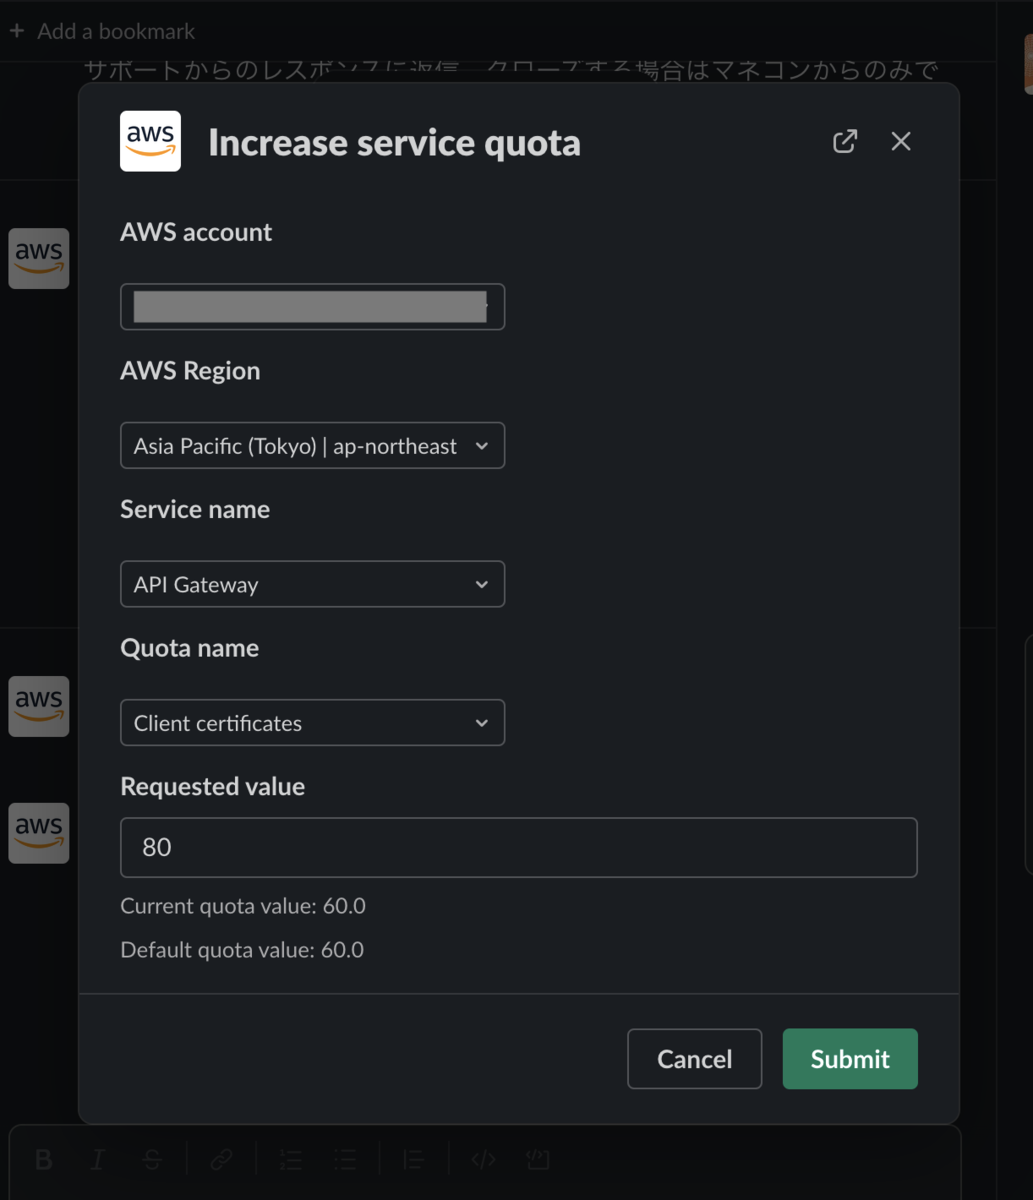
Task: Click the blockquote formatting icon
Action: (413, 1159)
